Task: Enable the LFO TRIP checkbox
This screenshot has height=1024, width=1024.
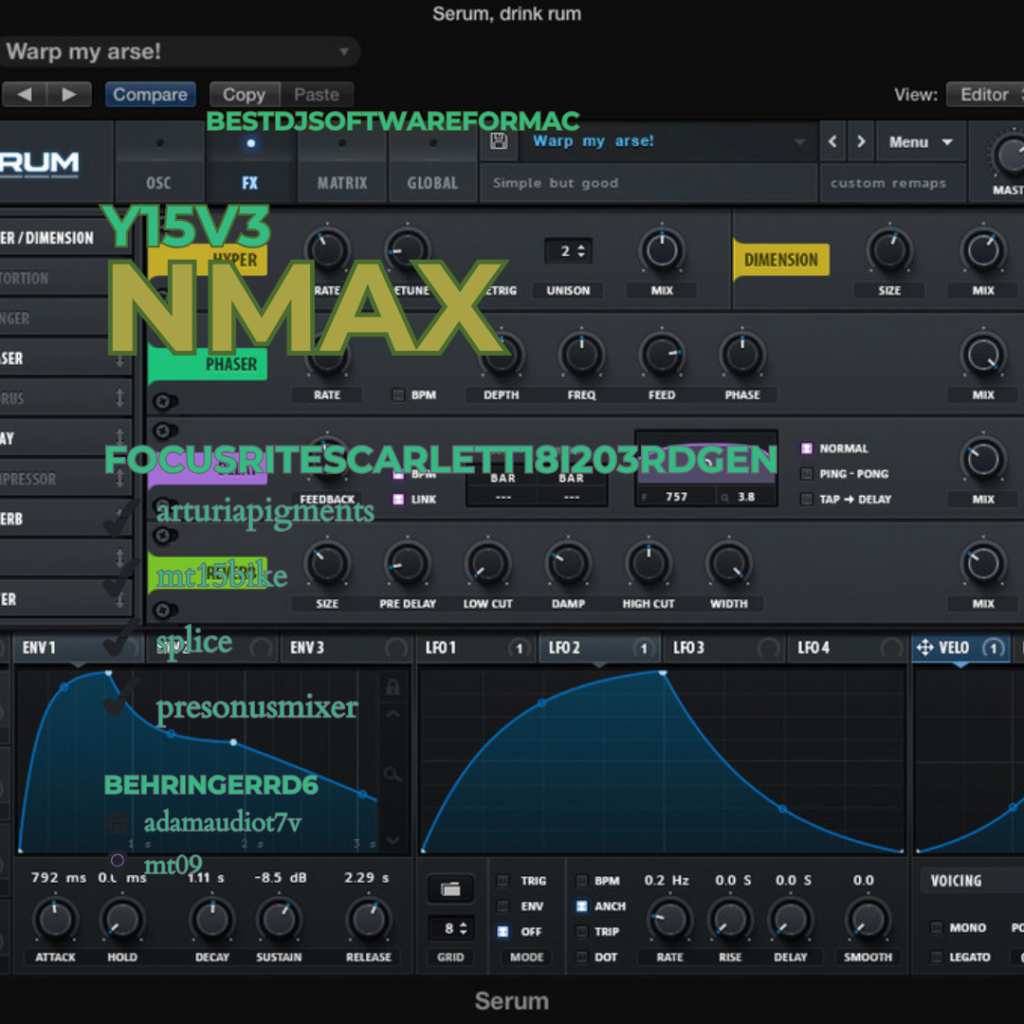Action: tap(582, 931)
